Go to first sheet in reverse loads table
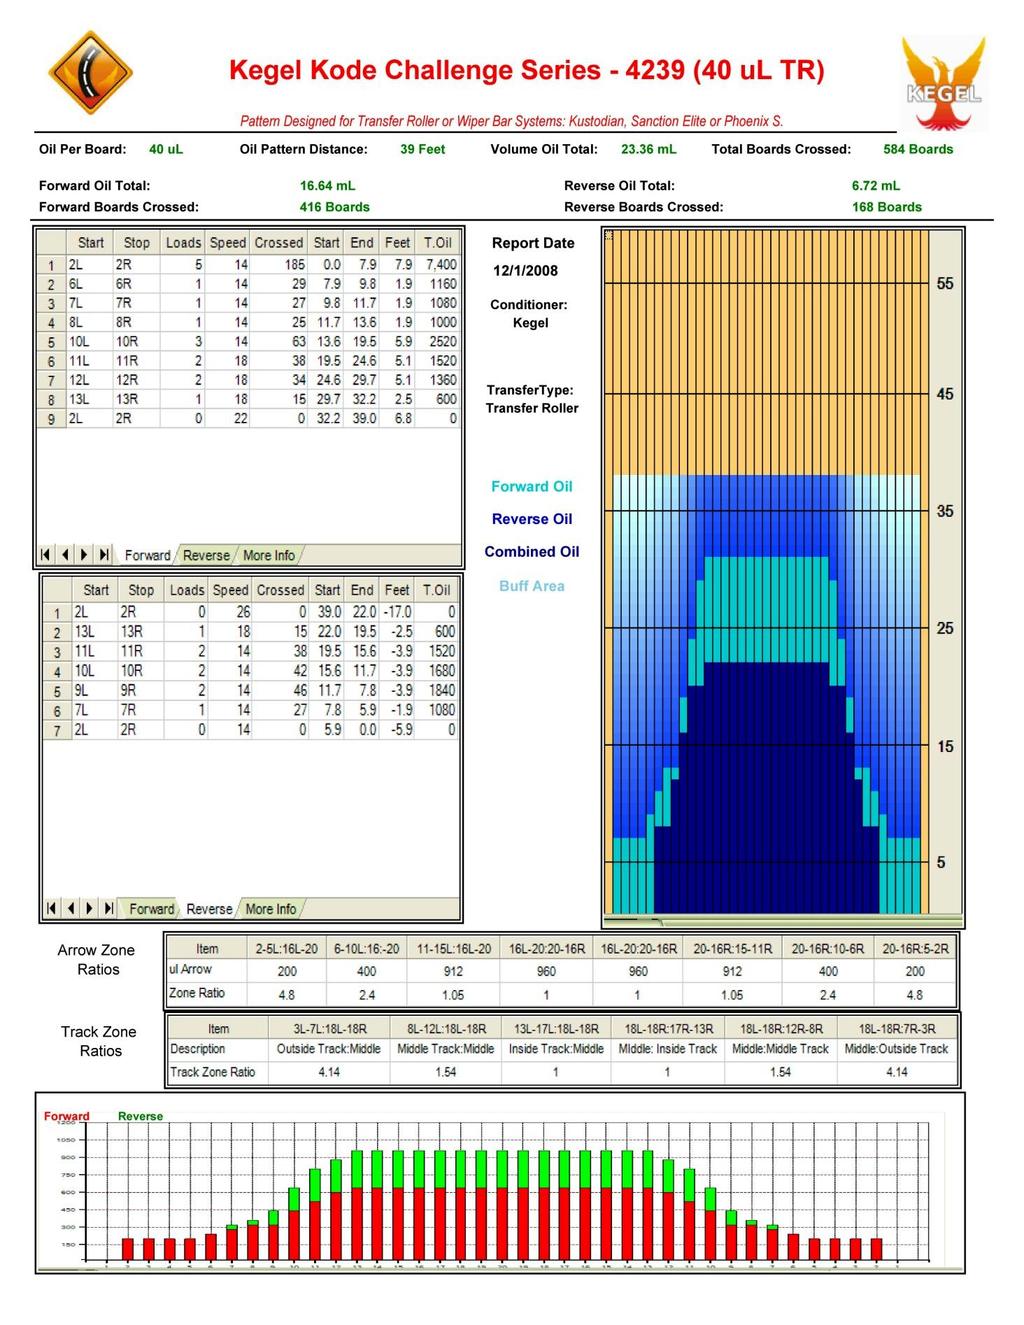Viewport: 1024px width, 1325px height. tap(51, 909)
